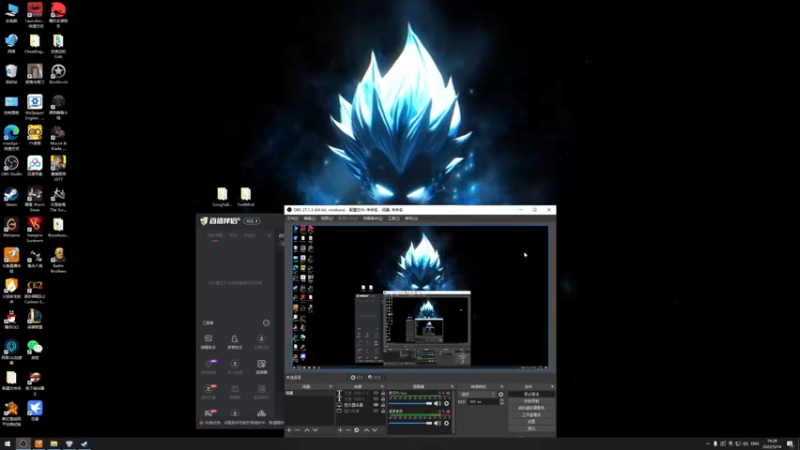Image resolution: width=800 pixels, height=450 pixels.
Task: Toggle the eye on the second text source
Action: tap(376, 398)
